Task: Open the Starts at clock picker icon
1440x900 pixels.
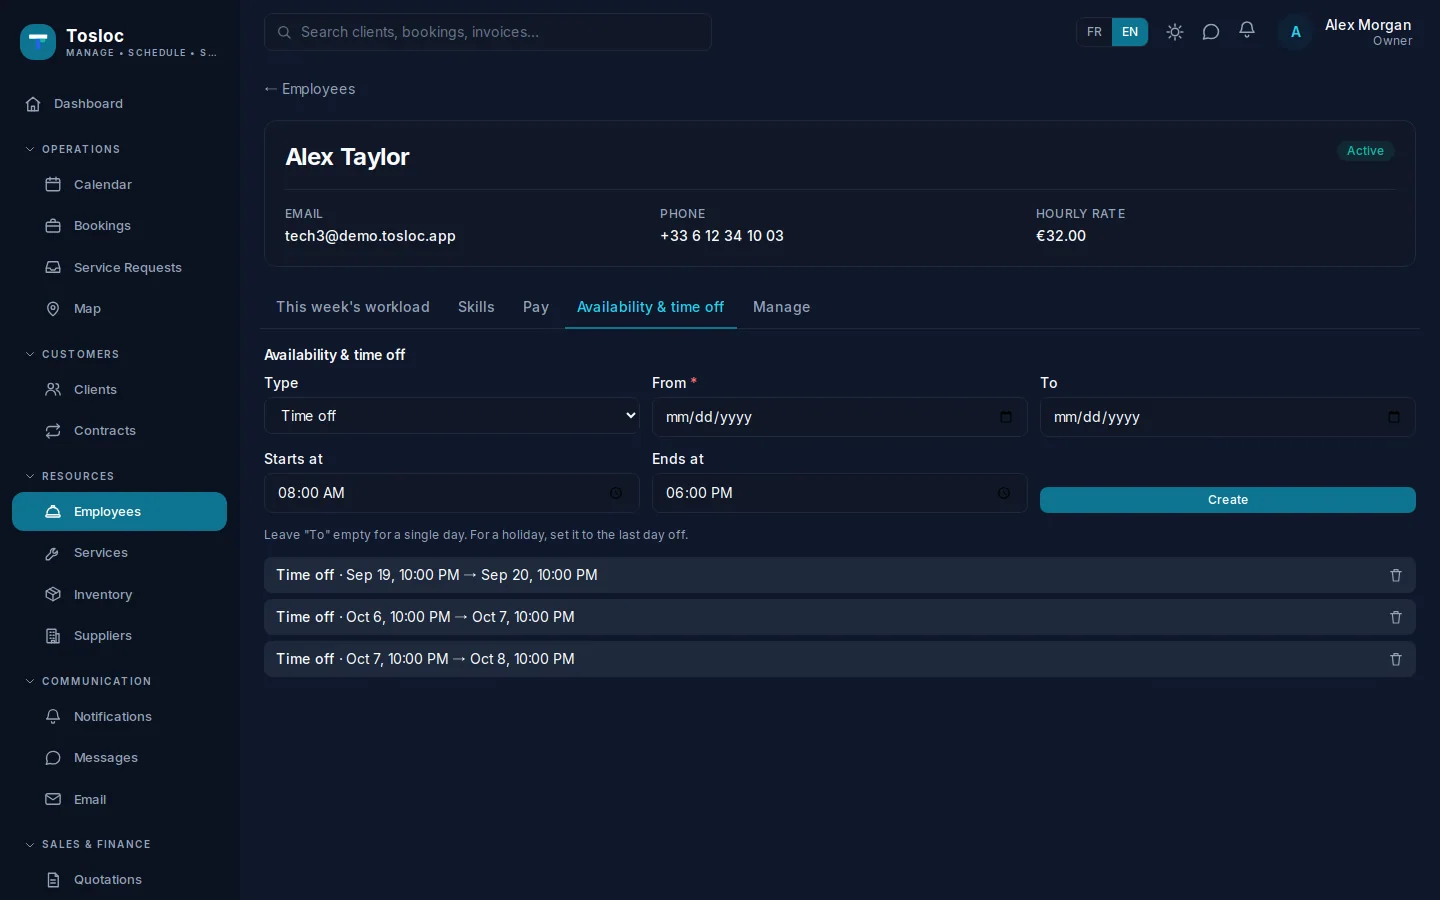Action: [616, 493]
